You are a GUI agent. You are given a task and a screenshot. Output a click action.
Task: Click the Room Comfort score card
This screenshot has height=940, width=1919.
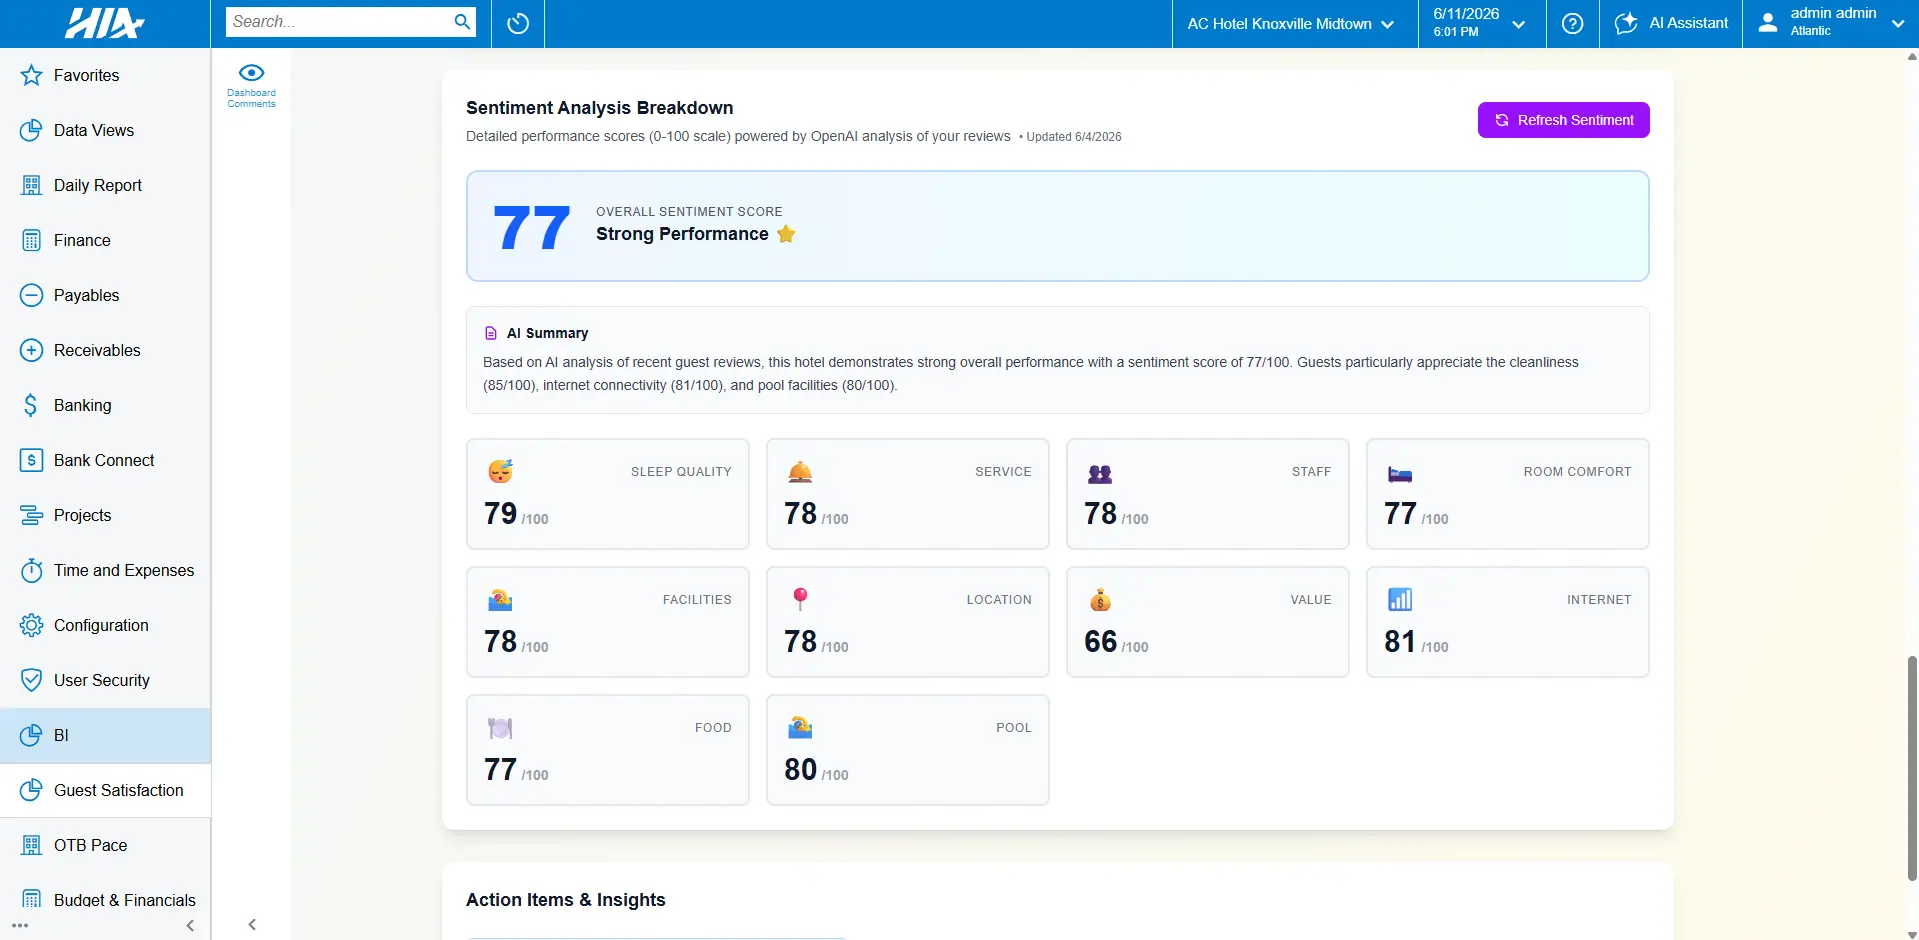click(1507, 494)
